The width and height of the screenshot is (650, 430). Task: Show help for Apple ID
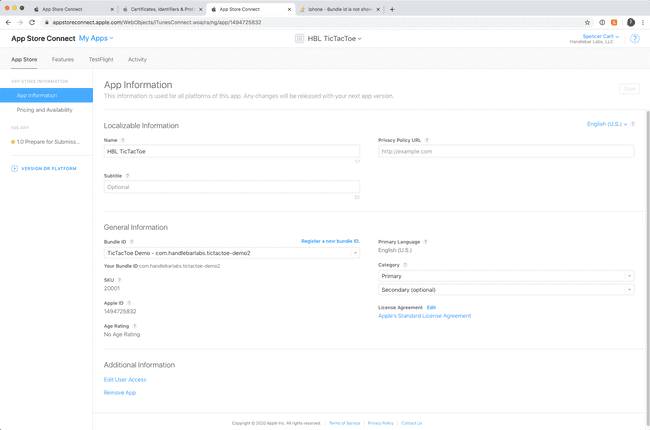coord(129,303)
